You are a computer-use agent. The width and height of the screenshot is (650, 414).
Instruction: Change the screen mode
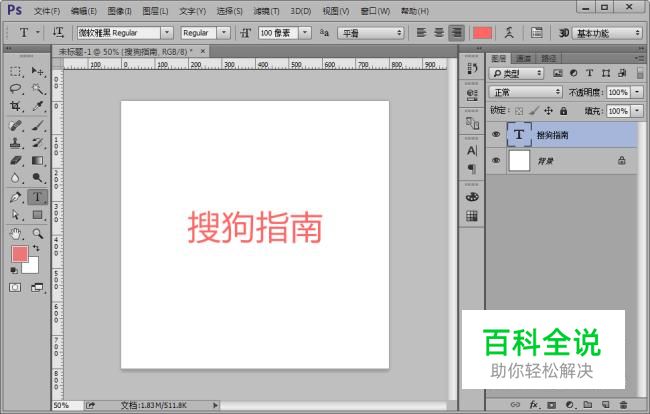(x=37, y=287)
